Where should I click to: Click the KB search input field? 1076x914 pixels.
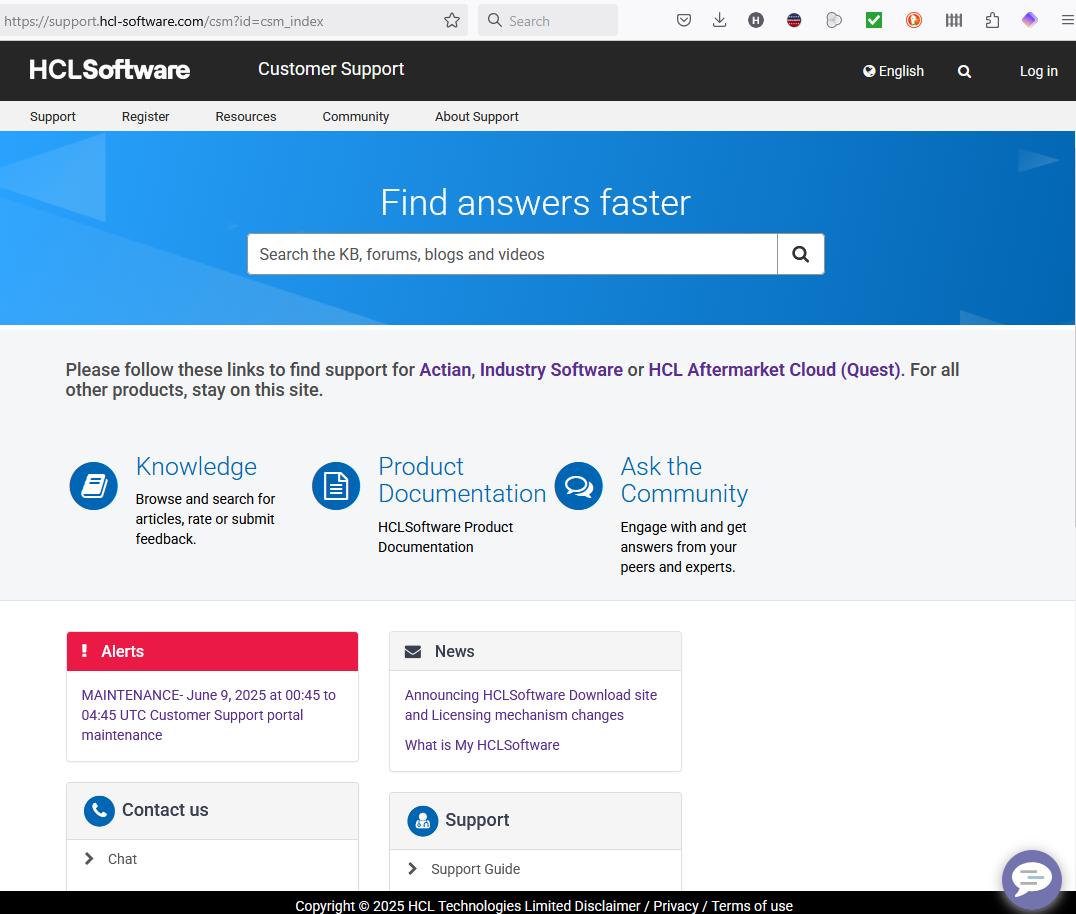click(x=512, y=254)
